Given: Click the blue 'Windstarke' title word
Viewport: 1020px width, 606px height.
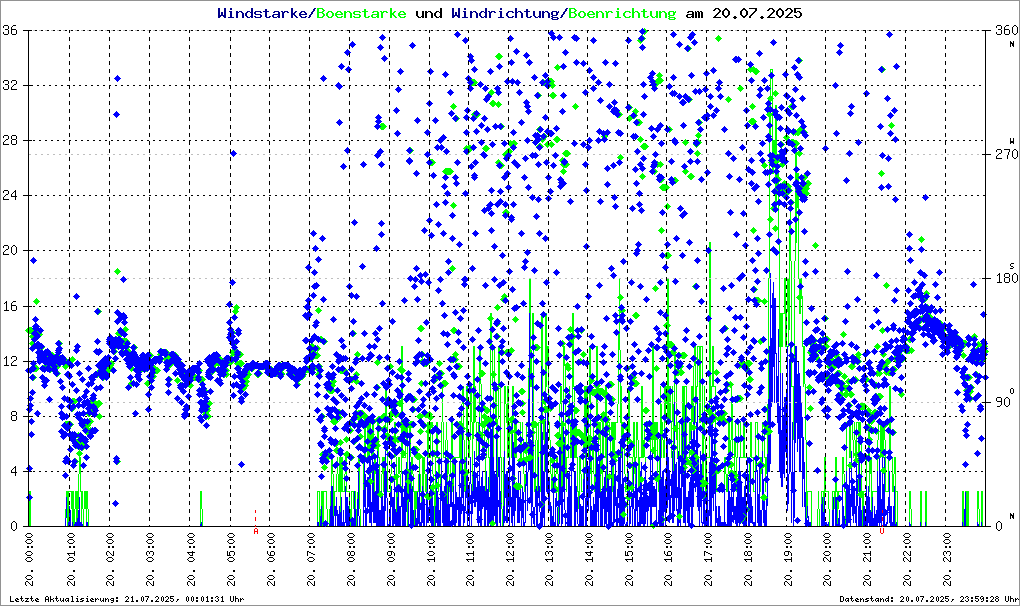Looking at the screenshot, I should pyautogui.click(x=262, y=13).
